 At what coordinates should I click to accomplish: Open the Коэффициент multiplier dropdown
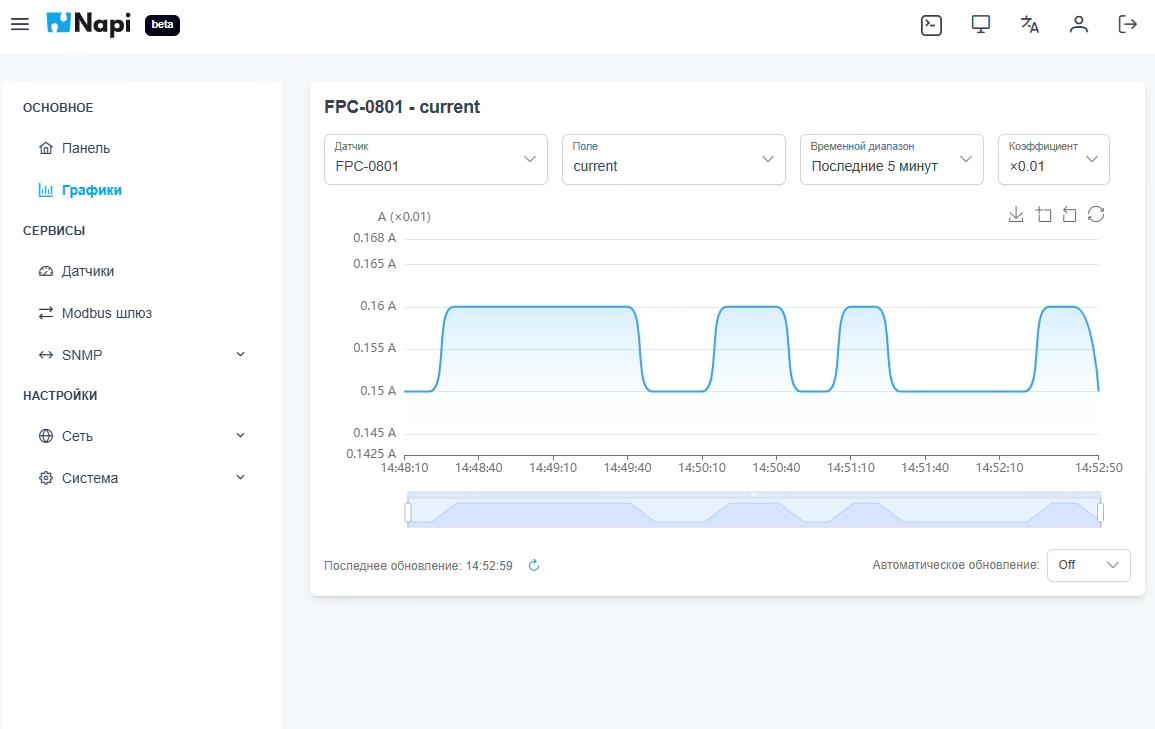click(x=1054, y=160)
